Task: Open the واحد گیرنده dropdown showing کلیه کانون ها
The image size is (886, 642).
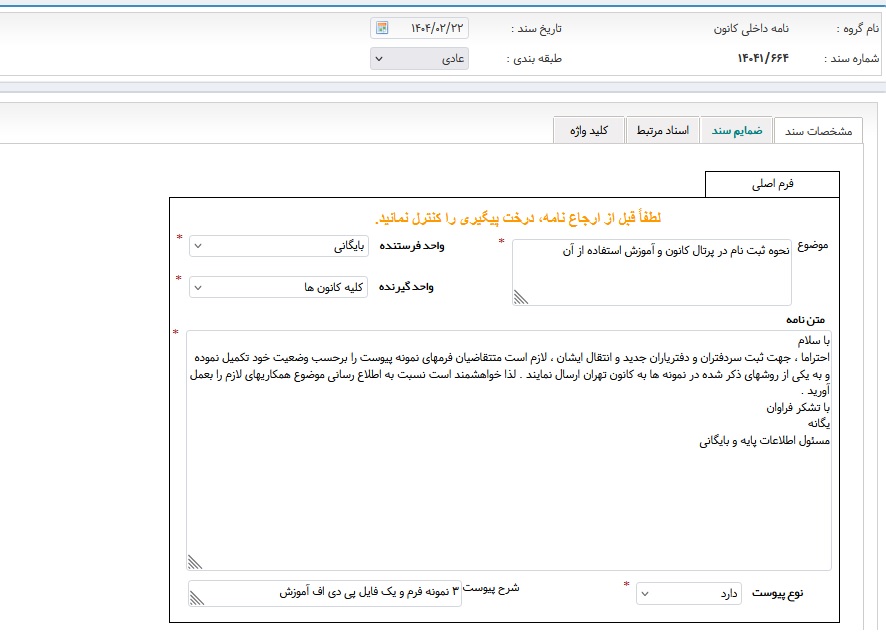Action: tap(279, 288)
